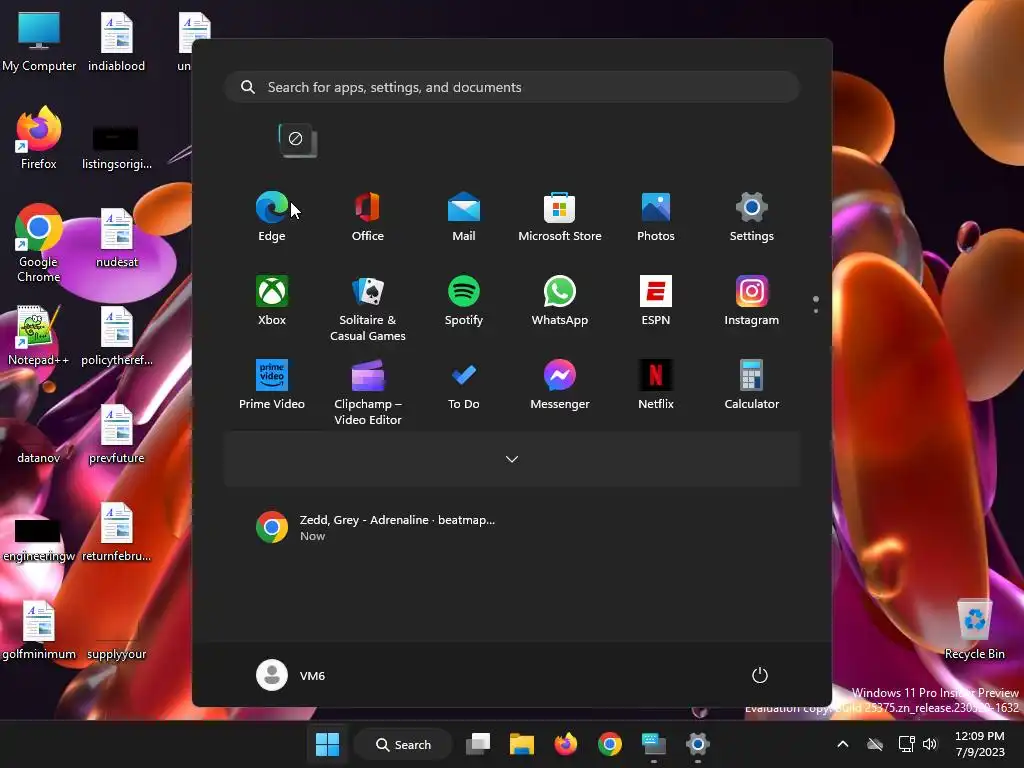This screenshot has width=1024, height=768.
Task: Select the Notepad++ desktop shortcut
Action: (x=39, y=336)
